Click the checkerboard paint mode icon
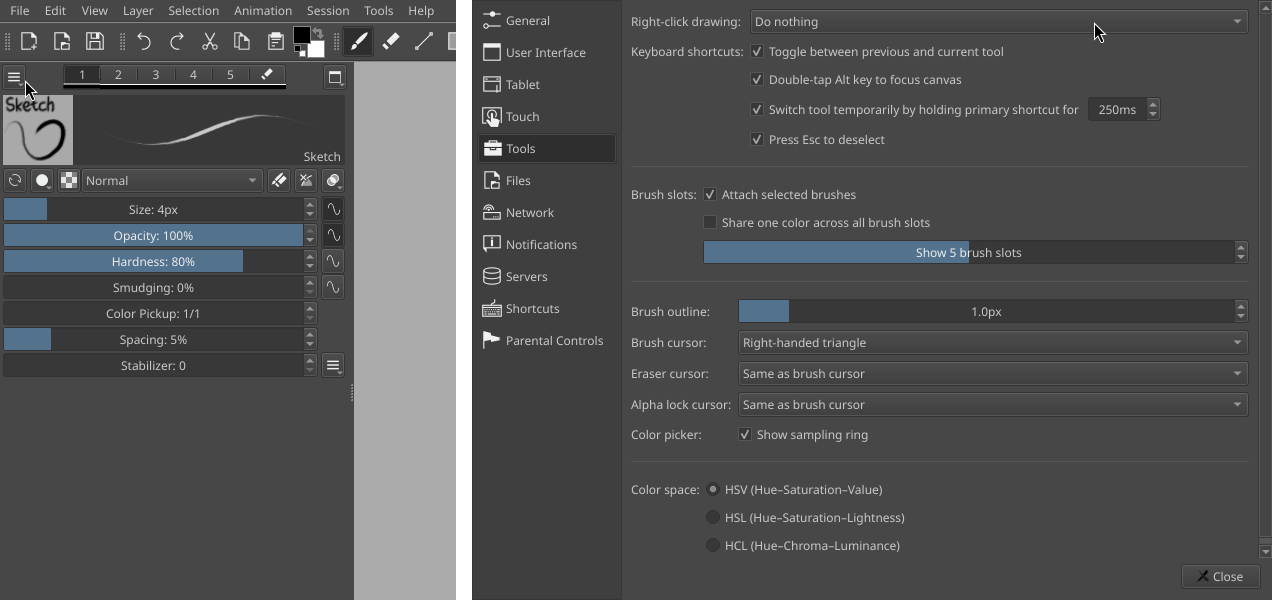The image size is (1272, 600). tap(69, 181)
